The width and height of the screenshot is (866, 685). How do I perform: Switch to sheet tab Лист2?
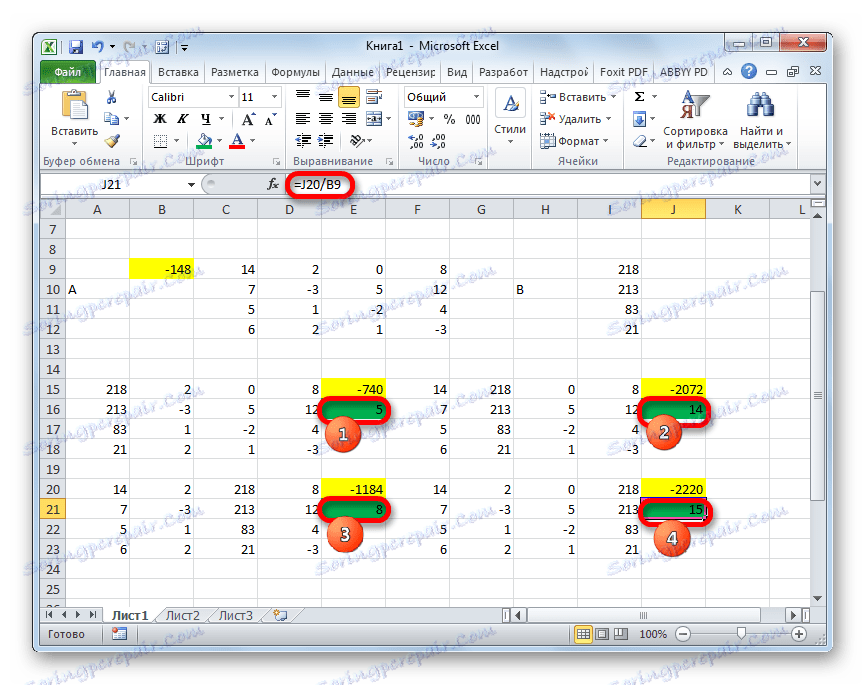pos(182,615)
